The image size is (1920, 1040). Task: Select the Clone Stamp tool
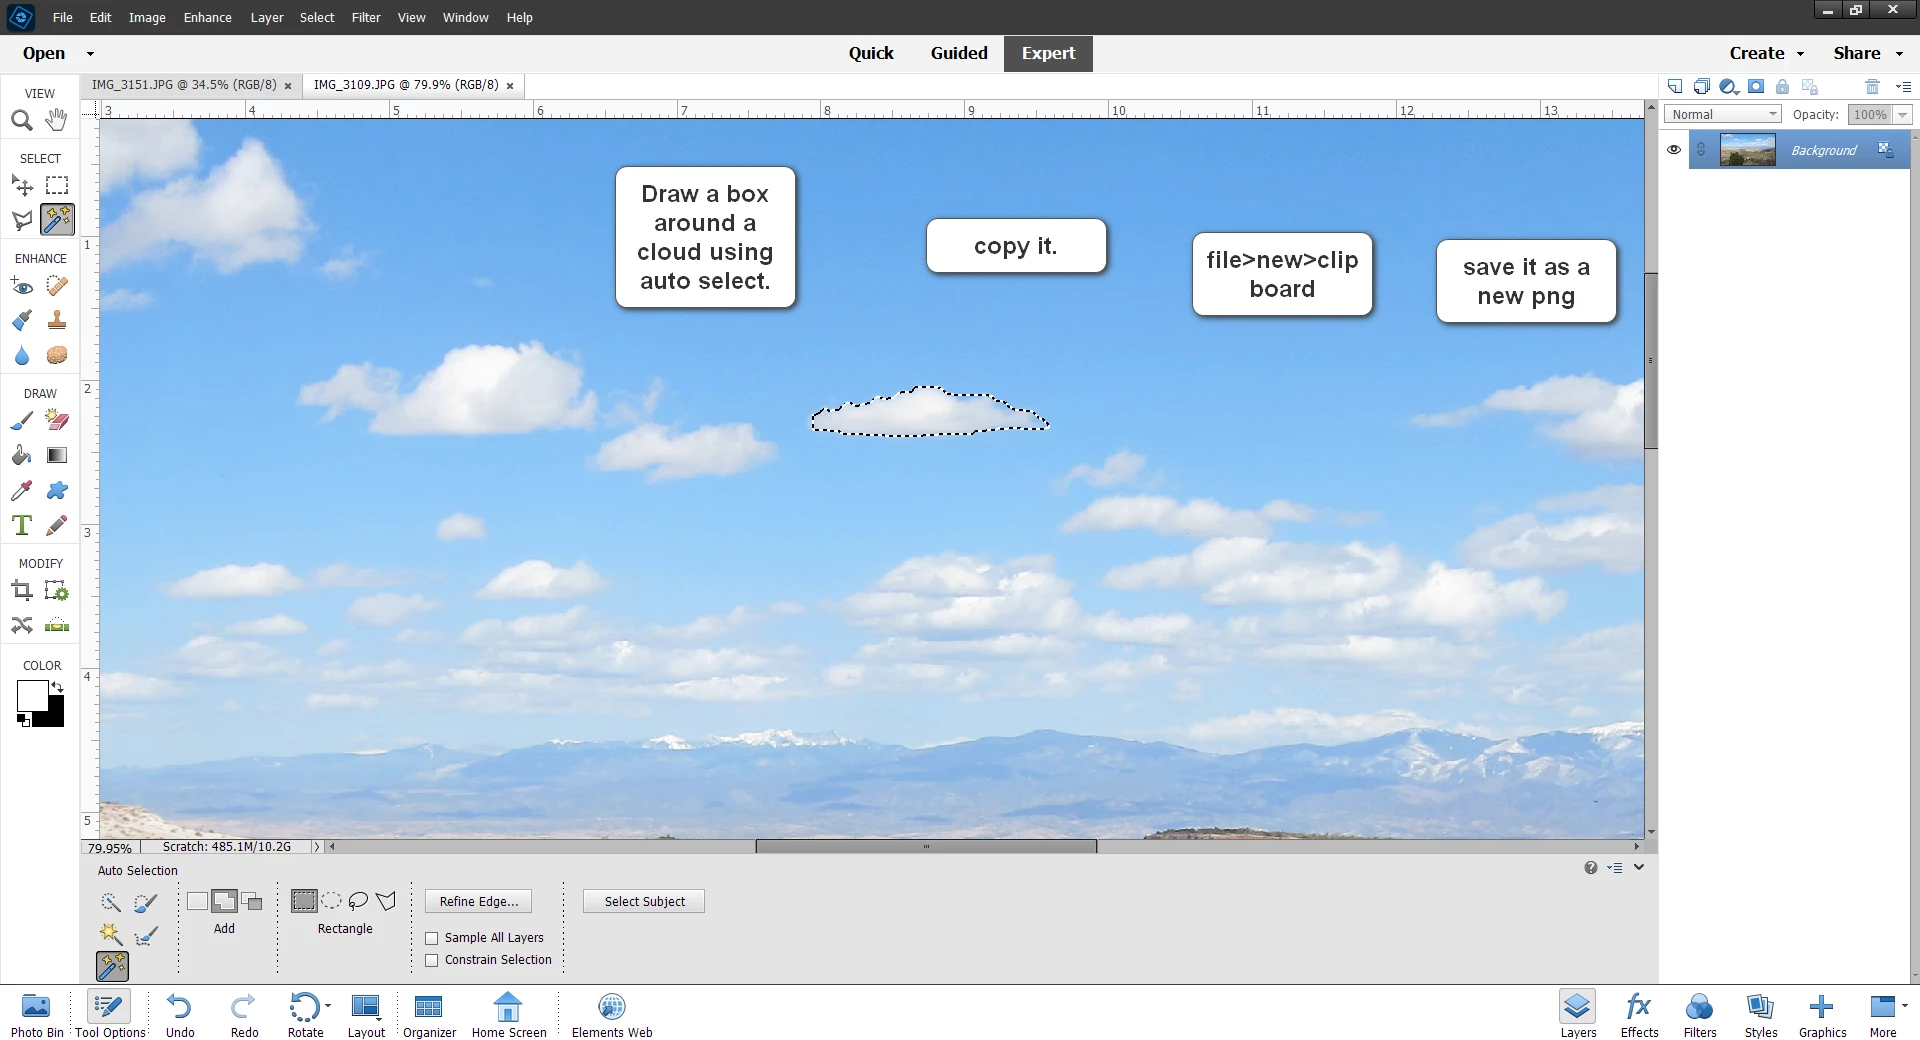(x=57, y=320)
